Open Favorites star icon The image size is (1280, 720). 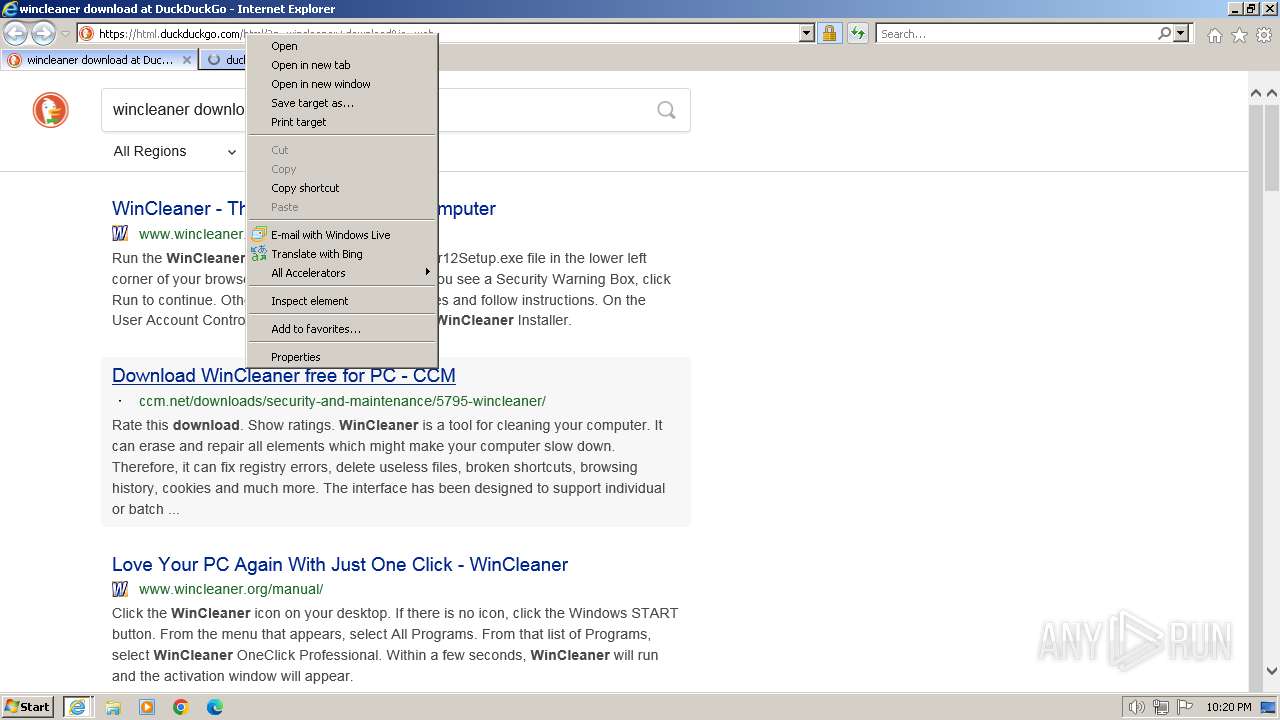(1239, 35)
